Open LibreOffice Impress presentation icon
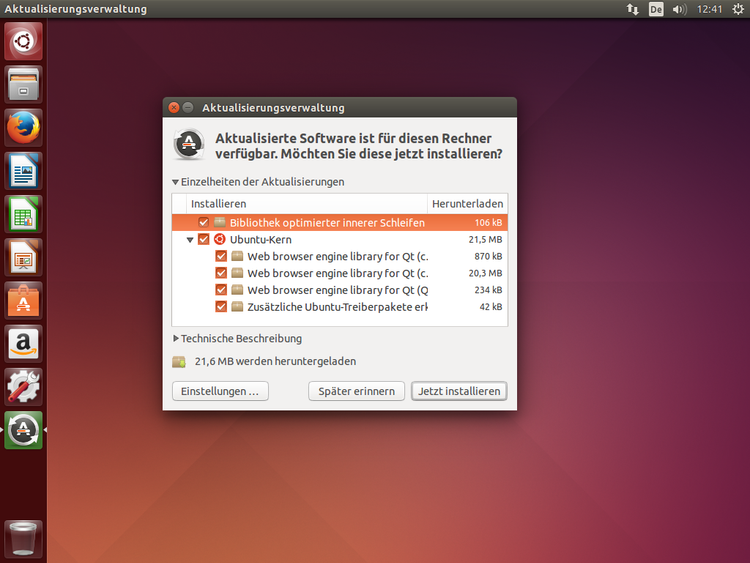Viewport: 750px width, 563px height. pos(24,257)
